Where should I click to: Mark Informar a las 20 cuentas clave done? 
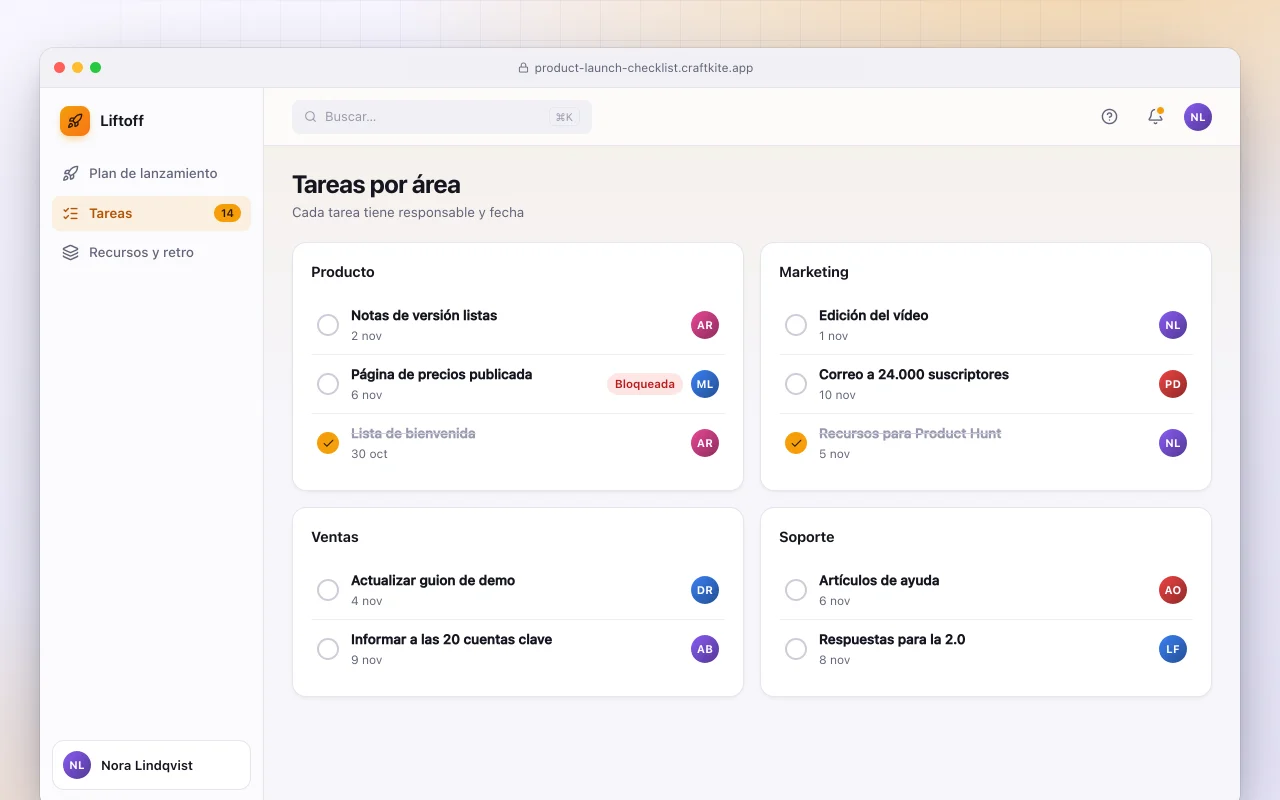(328, 649)
